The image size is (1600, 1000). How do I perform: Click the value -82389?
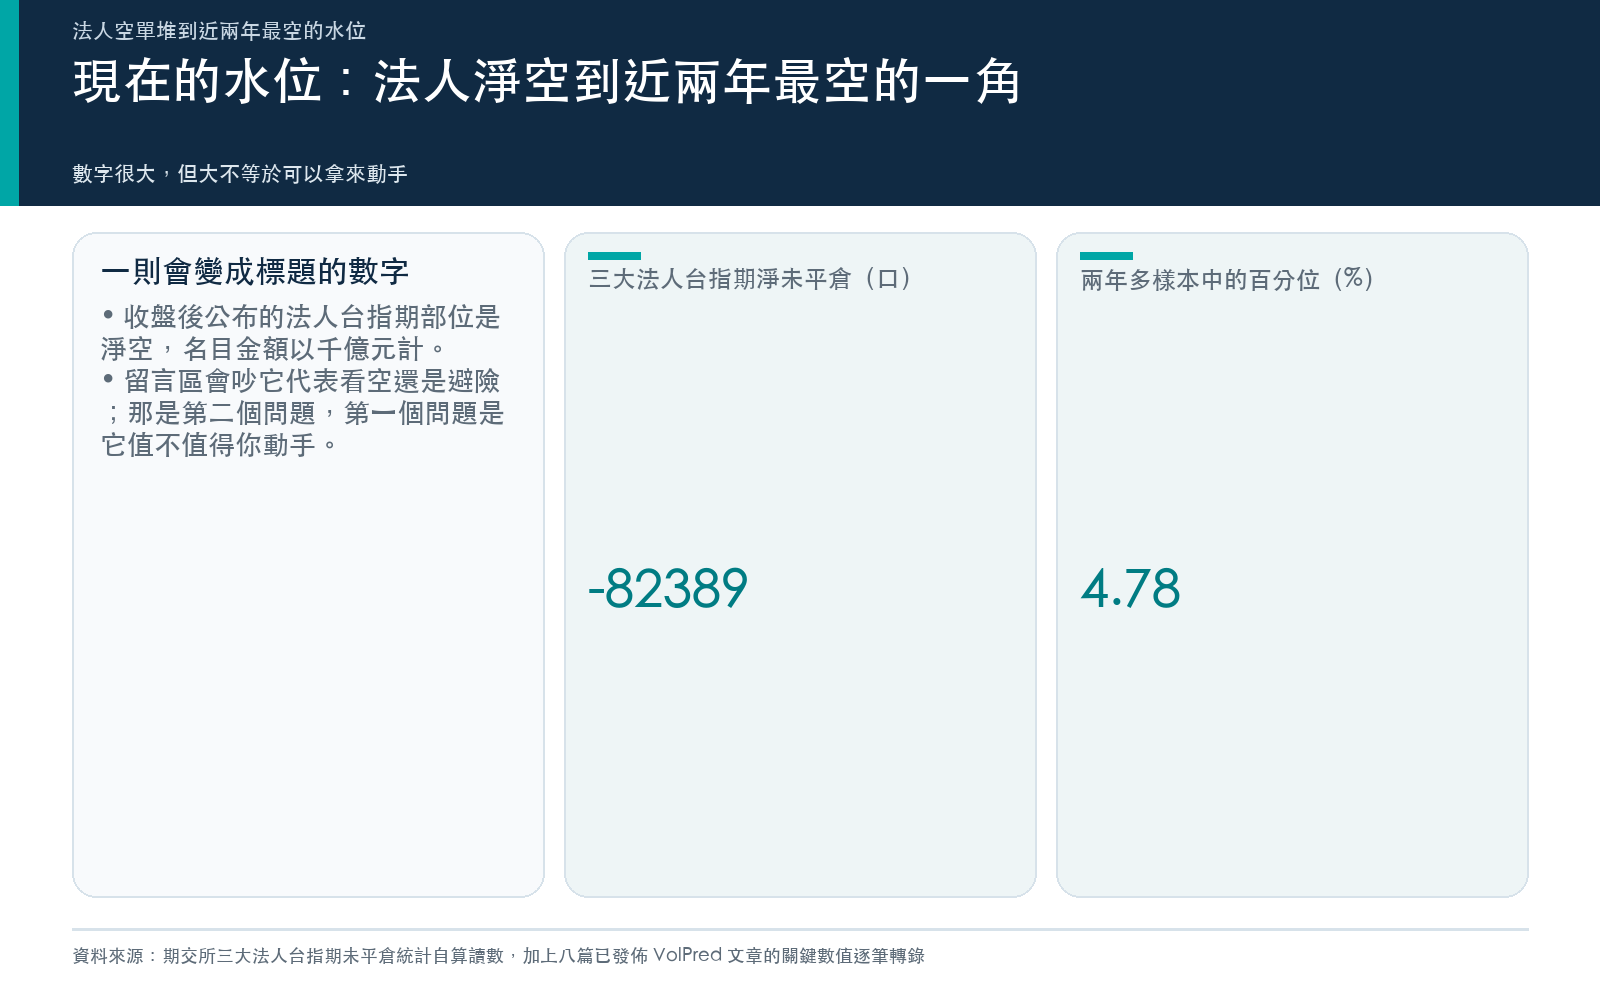668,588
